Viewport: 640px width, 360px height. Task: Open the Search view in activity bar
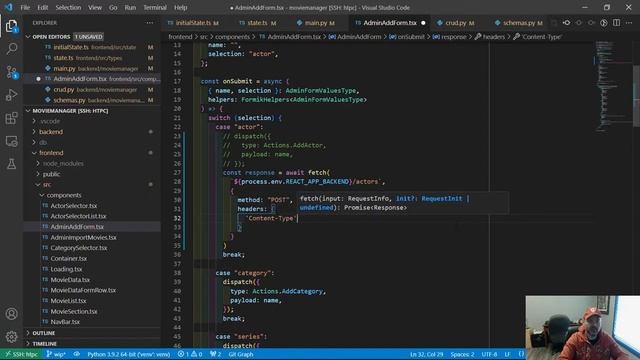coord(11,49)
